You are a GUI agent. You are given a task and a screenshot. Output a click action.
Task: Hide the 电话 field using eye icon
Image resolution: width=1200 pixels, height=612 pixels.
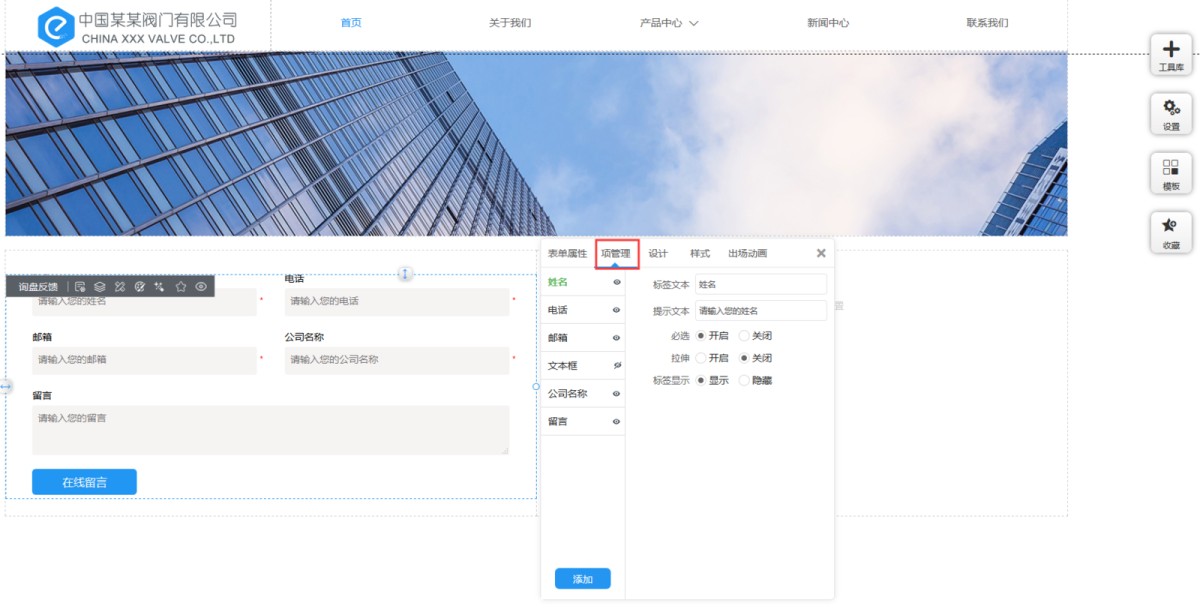click(x=617, y=311)
